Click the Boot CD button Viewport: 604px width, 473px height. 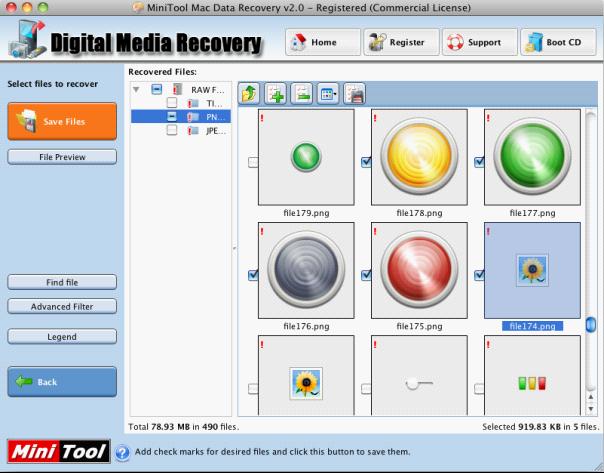558,42
